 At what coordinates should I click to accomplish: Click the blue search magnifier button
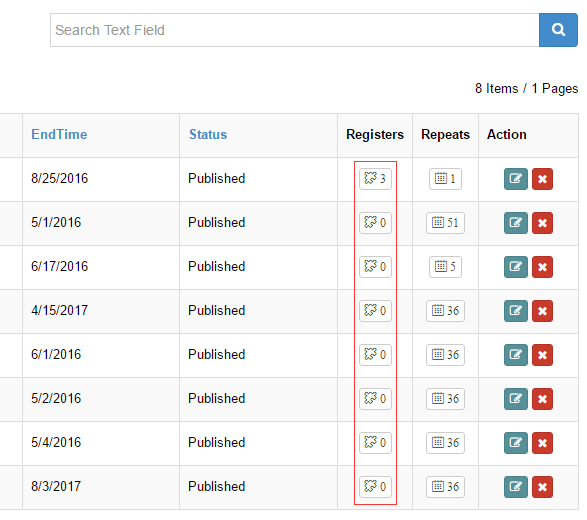[558, 30]
